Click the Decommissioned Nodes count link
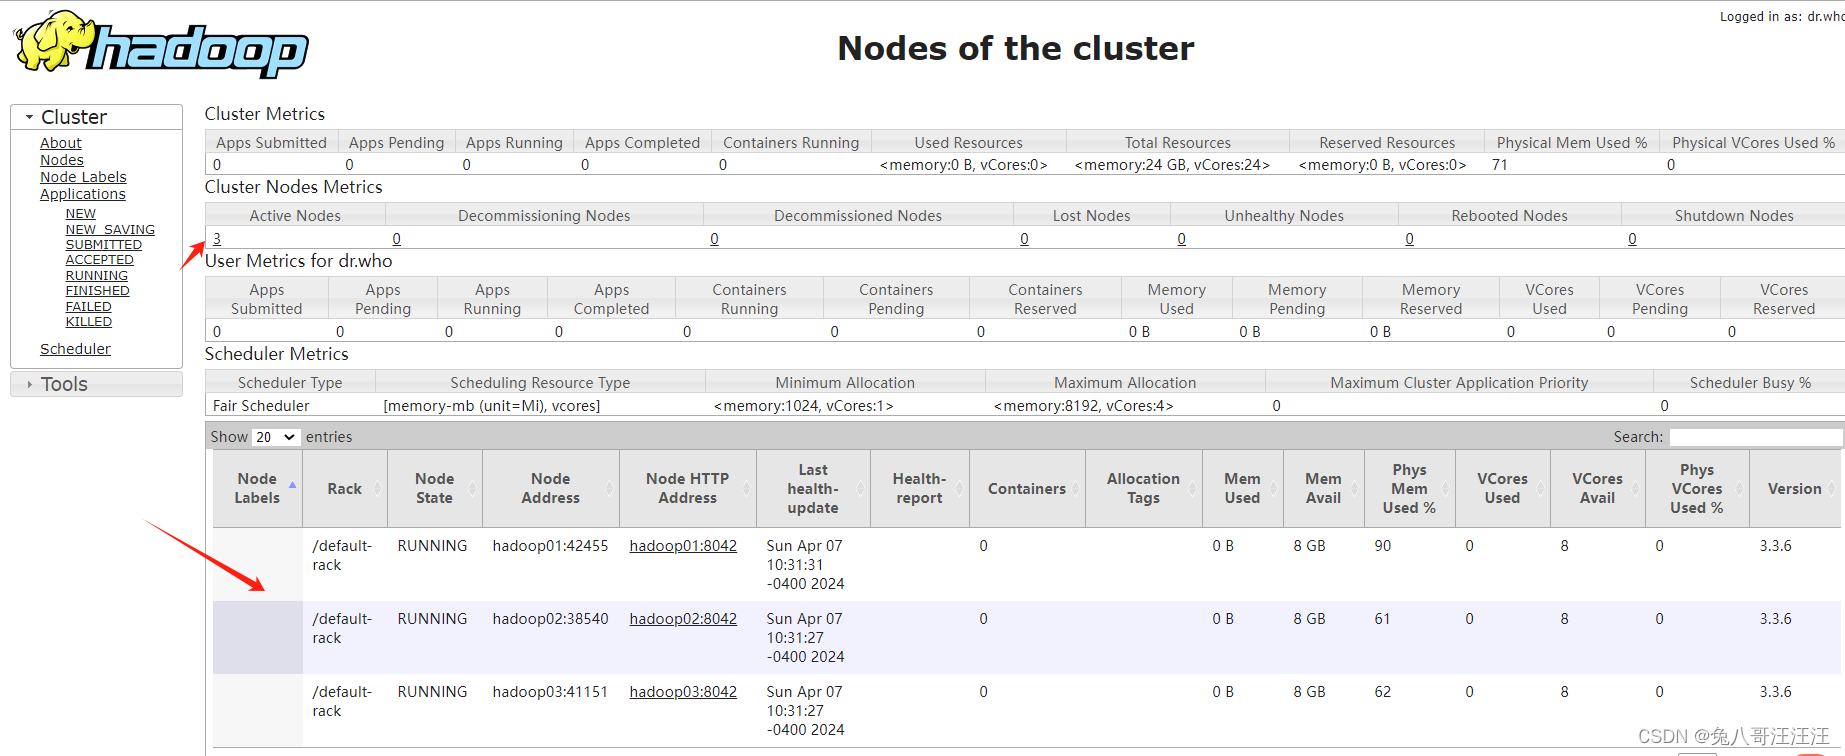Viewport: 1845px width, 756px height. point(714,239)
